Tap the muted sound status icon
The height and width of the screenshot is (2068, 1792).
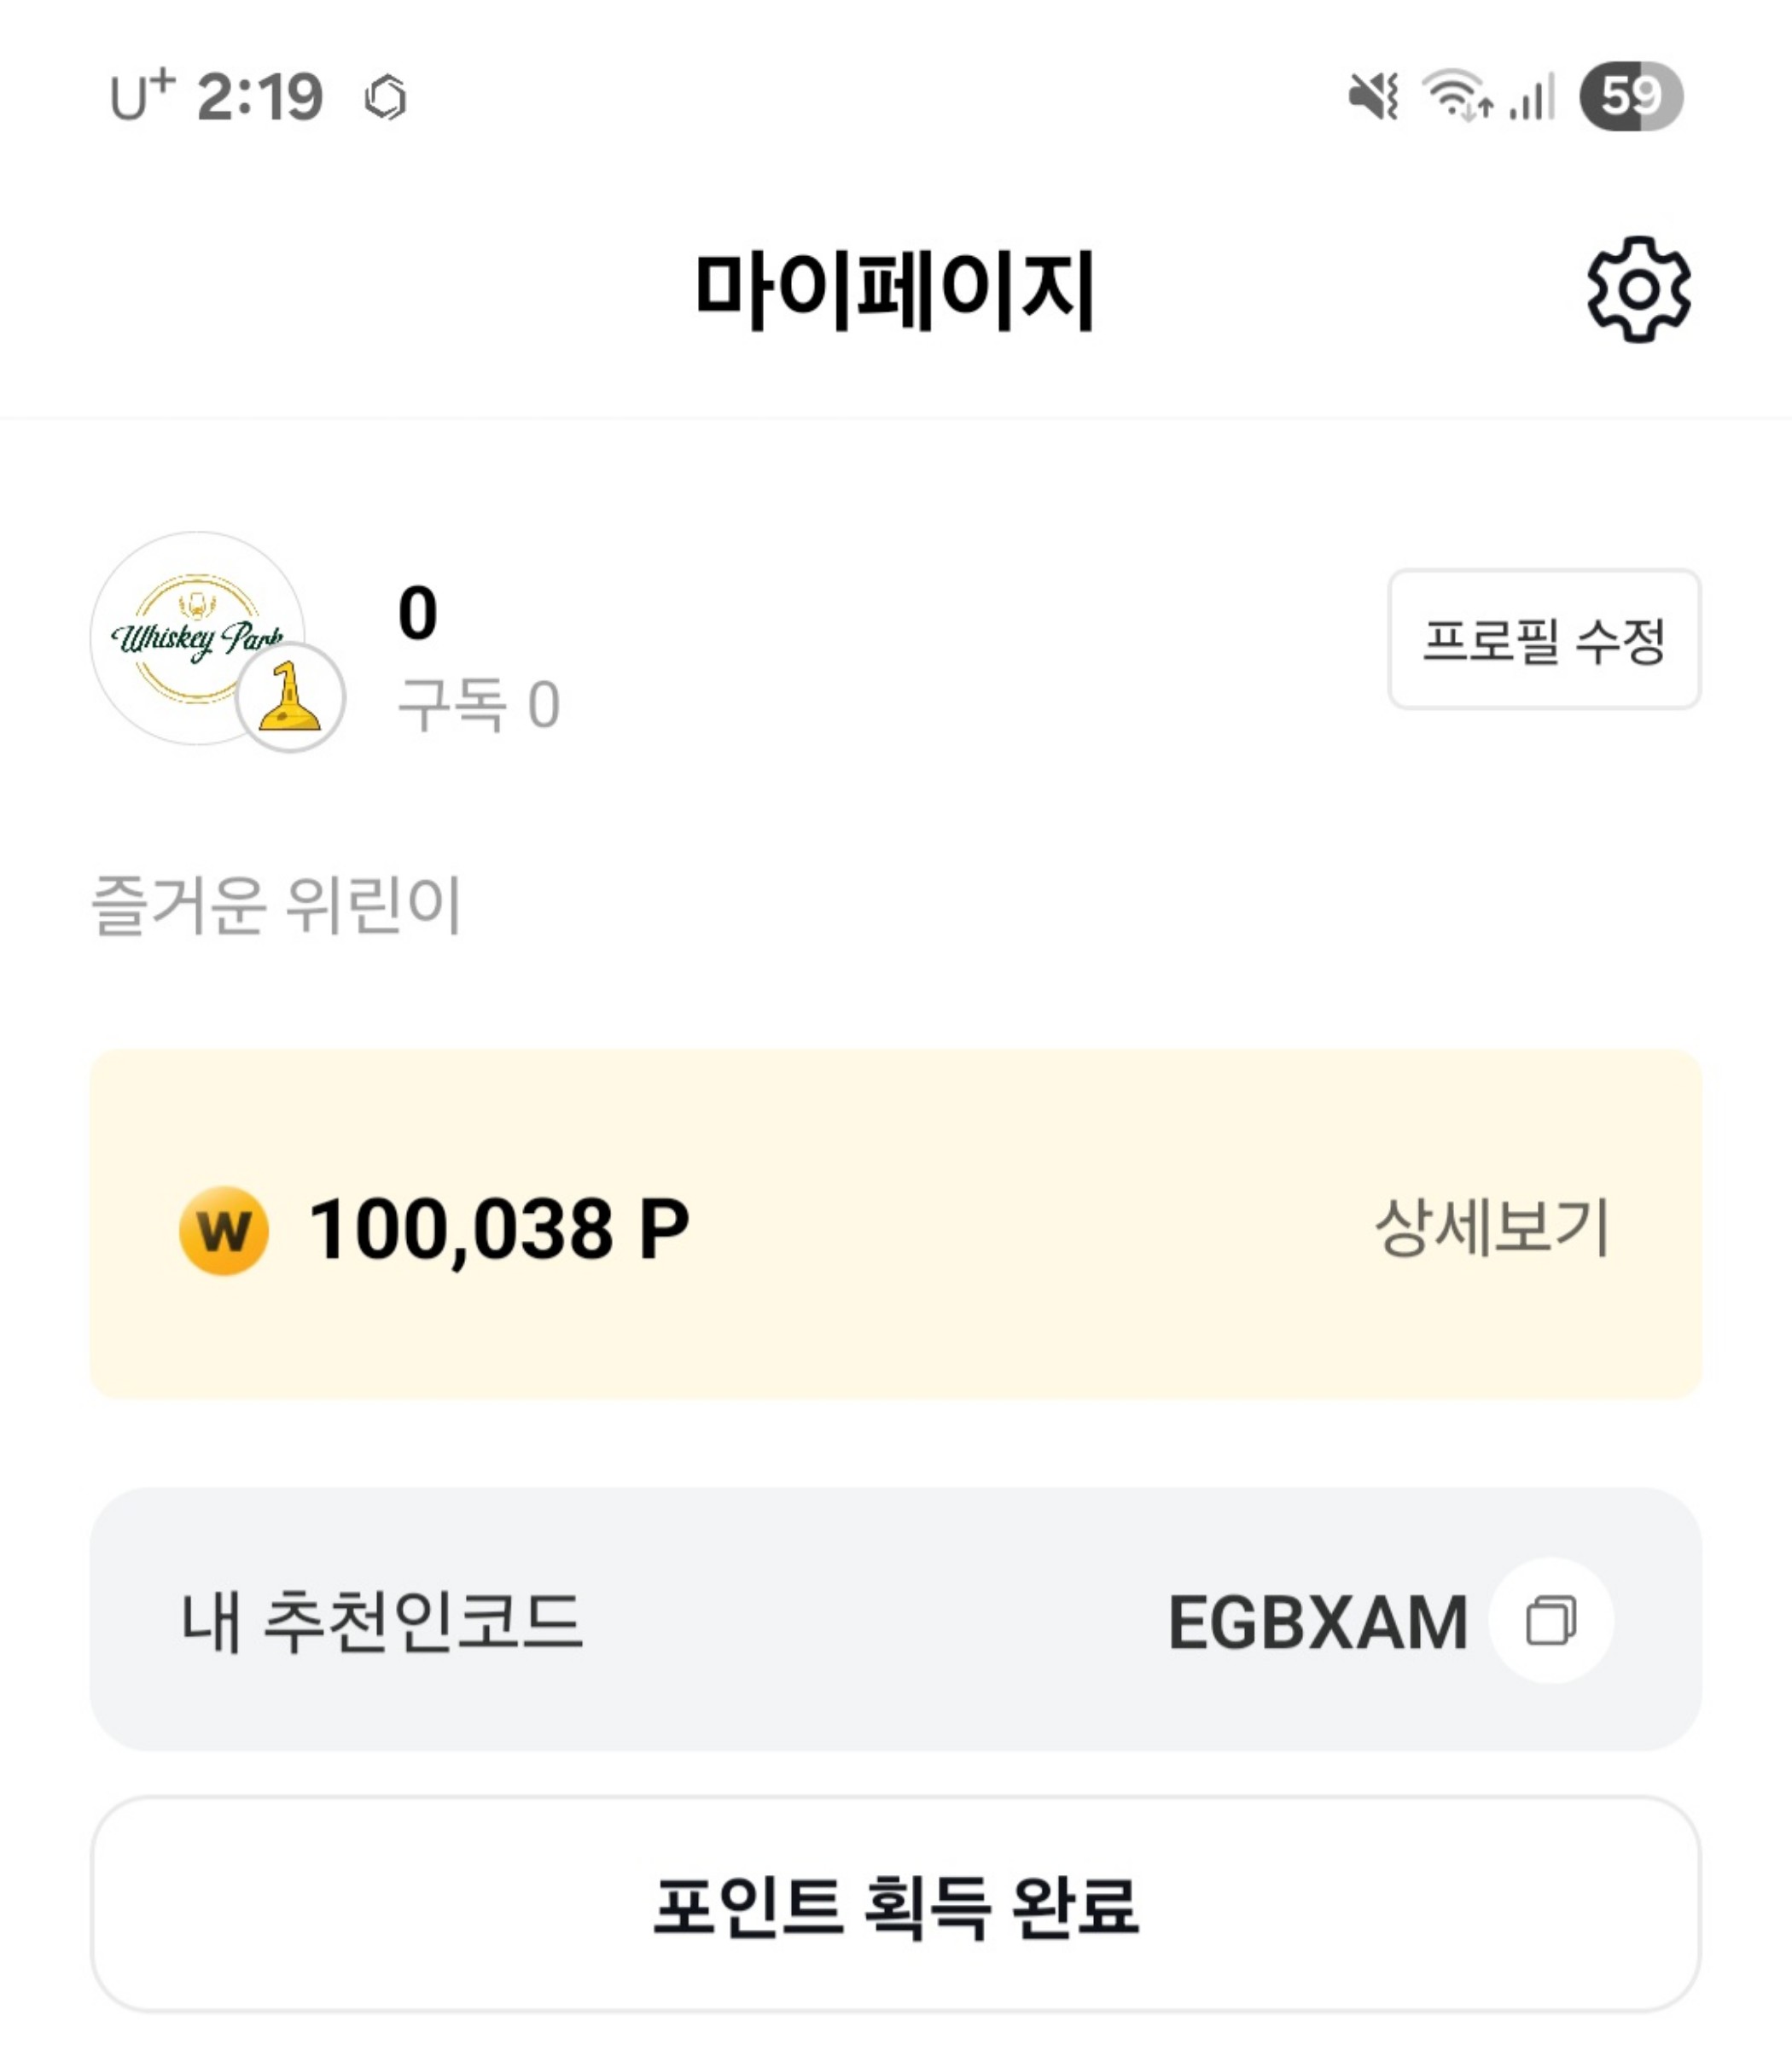tap(1373, 98)
